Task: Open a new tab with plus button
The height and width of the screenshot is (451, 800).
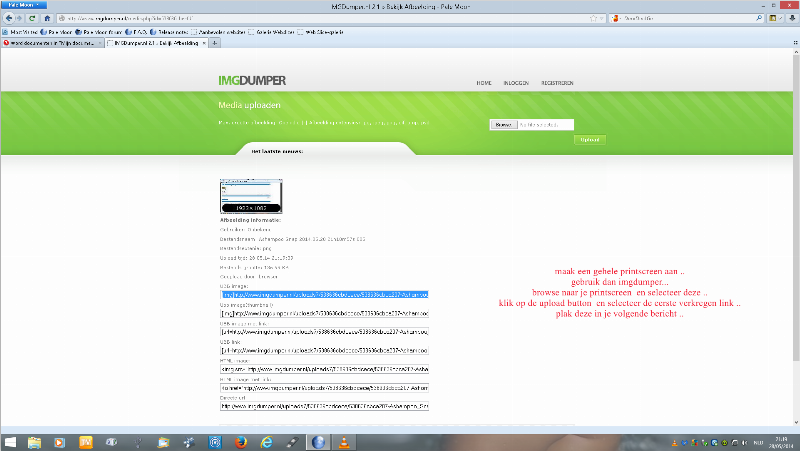Action: (x=215, y=43)
